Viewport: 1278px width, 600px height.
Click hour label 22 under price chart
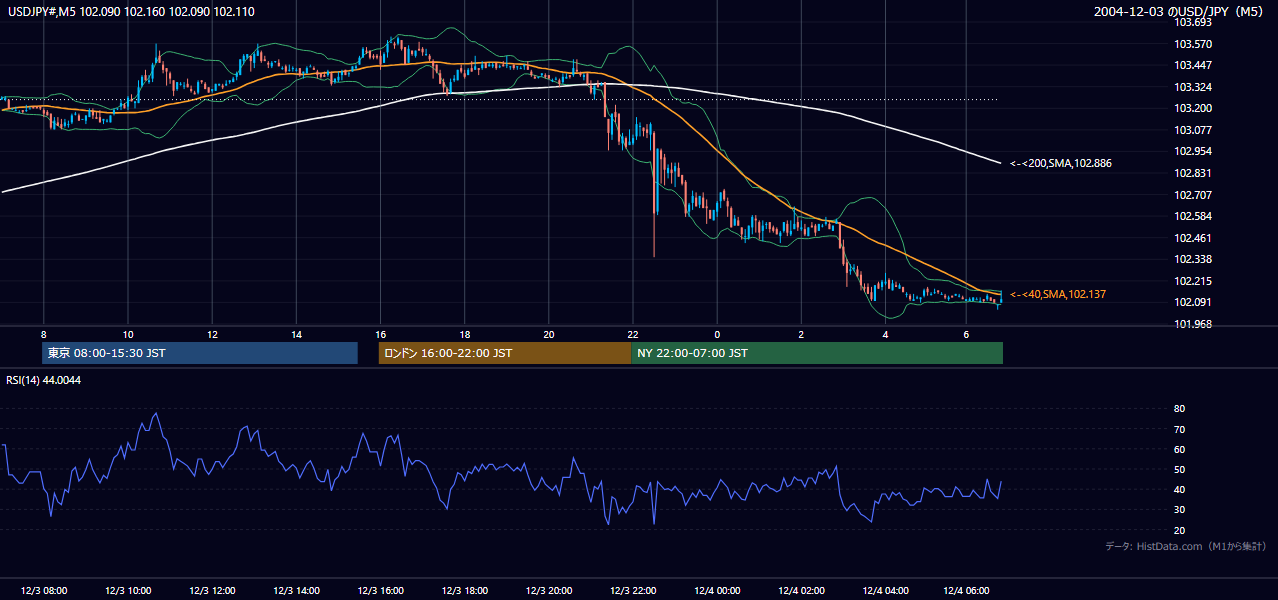coord(633,333)
